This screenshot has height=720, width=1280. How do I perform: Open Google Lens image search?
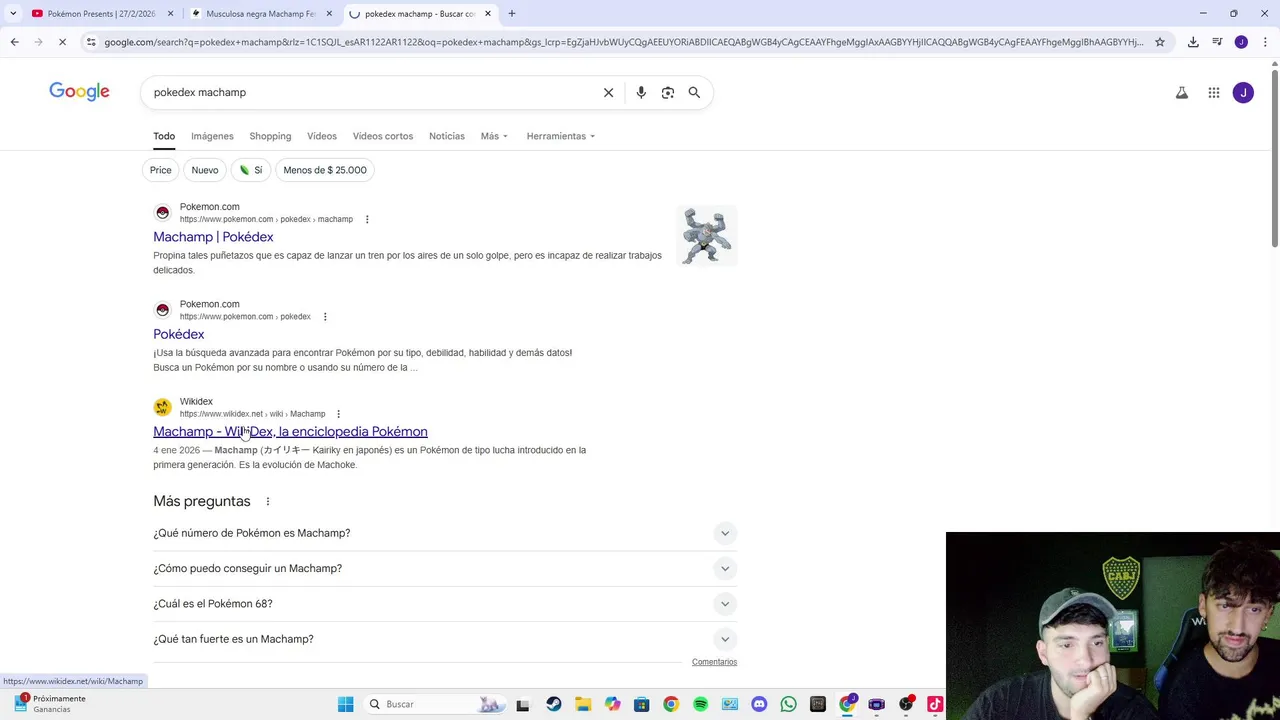tap(667, 92)
